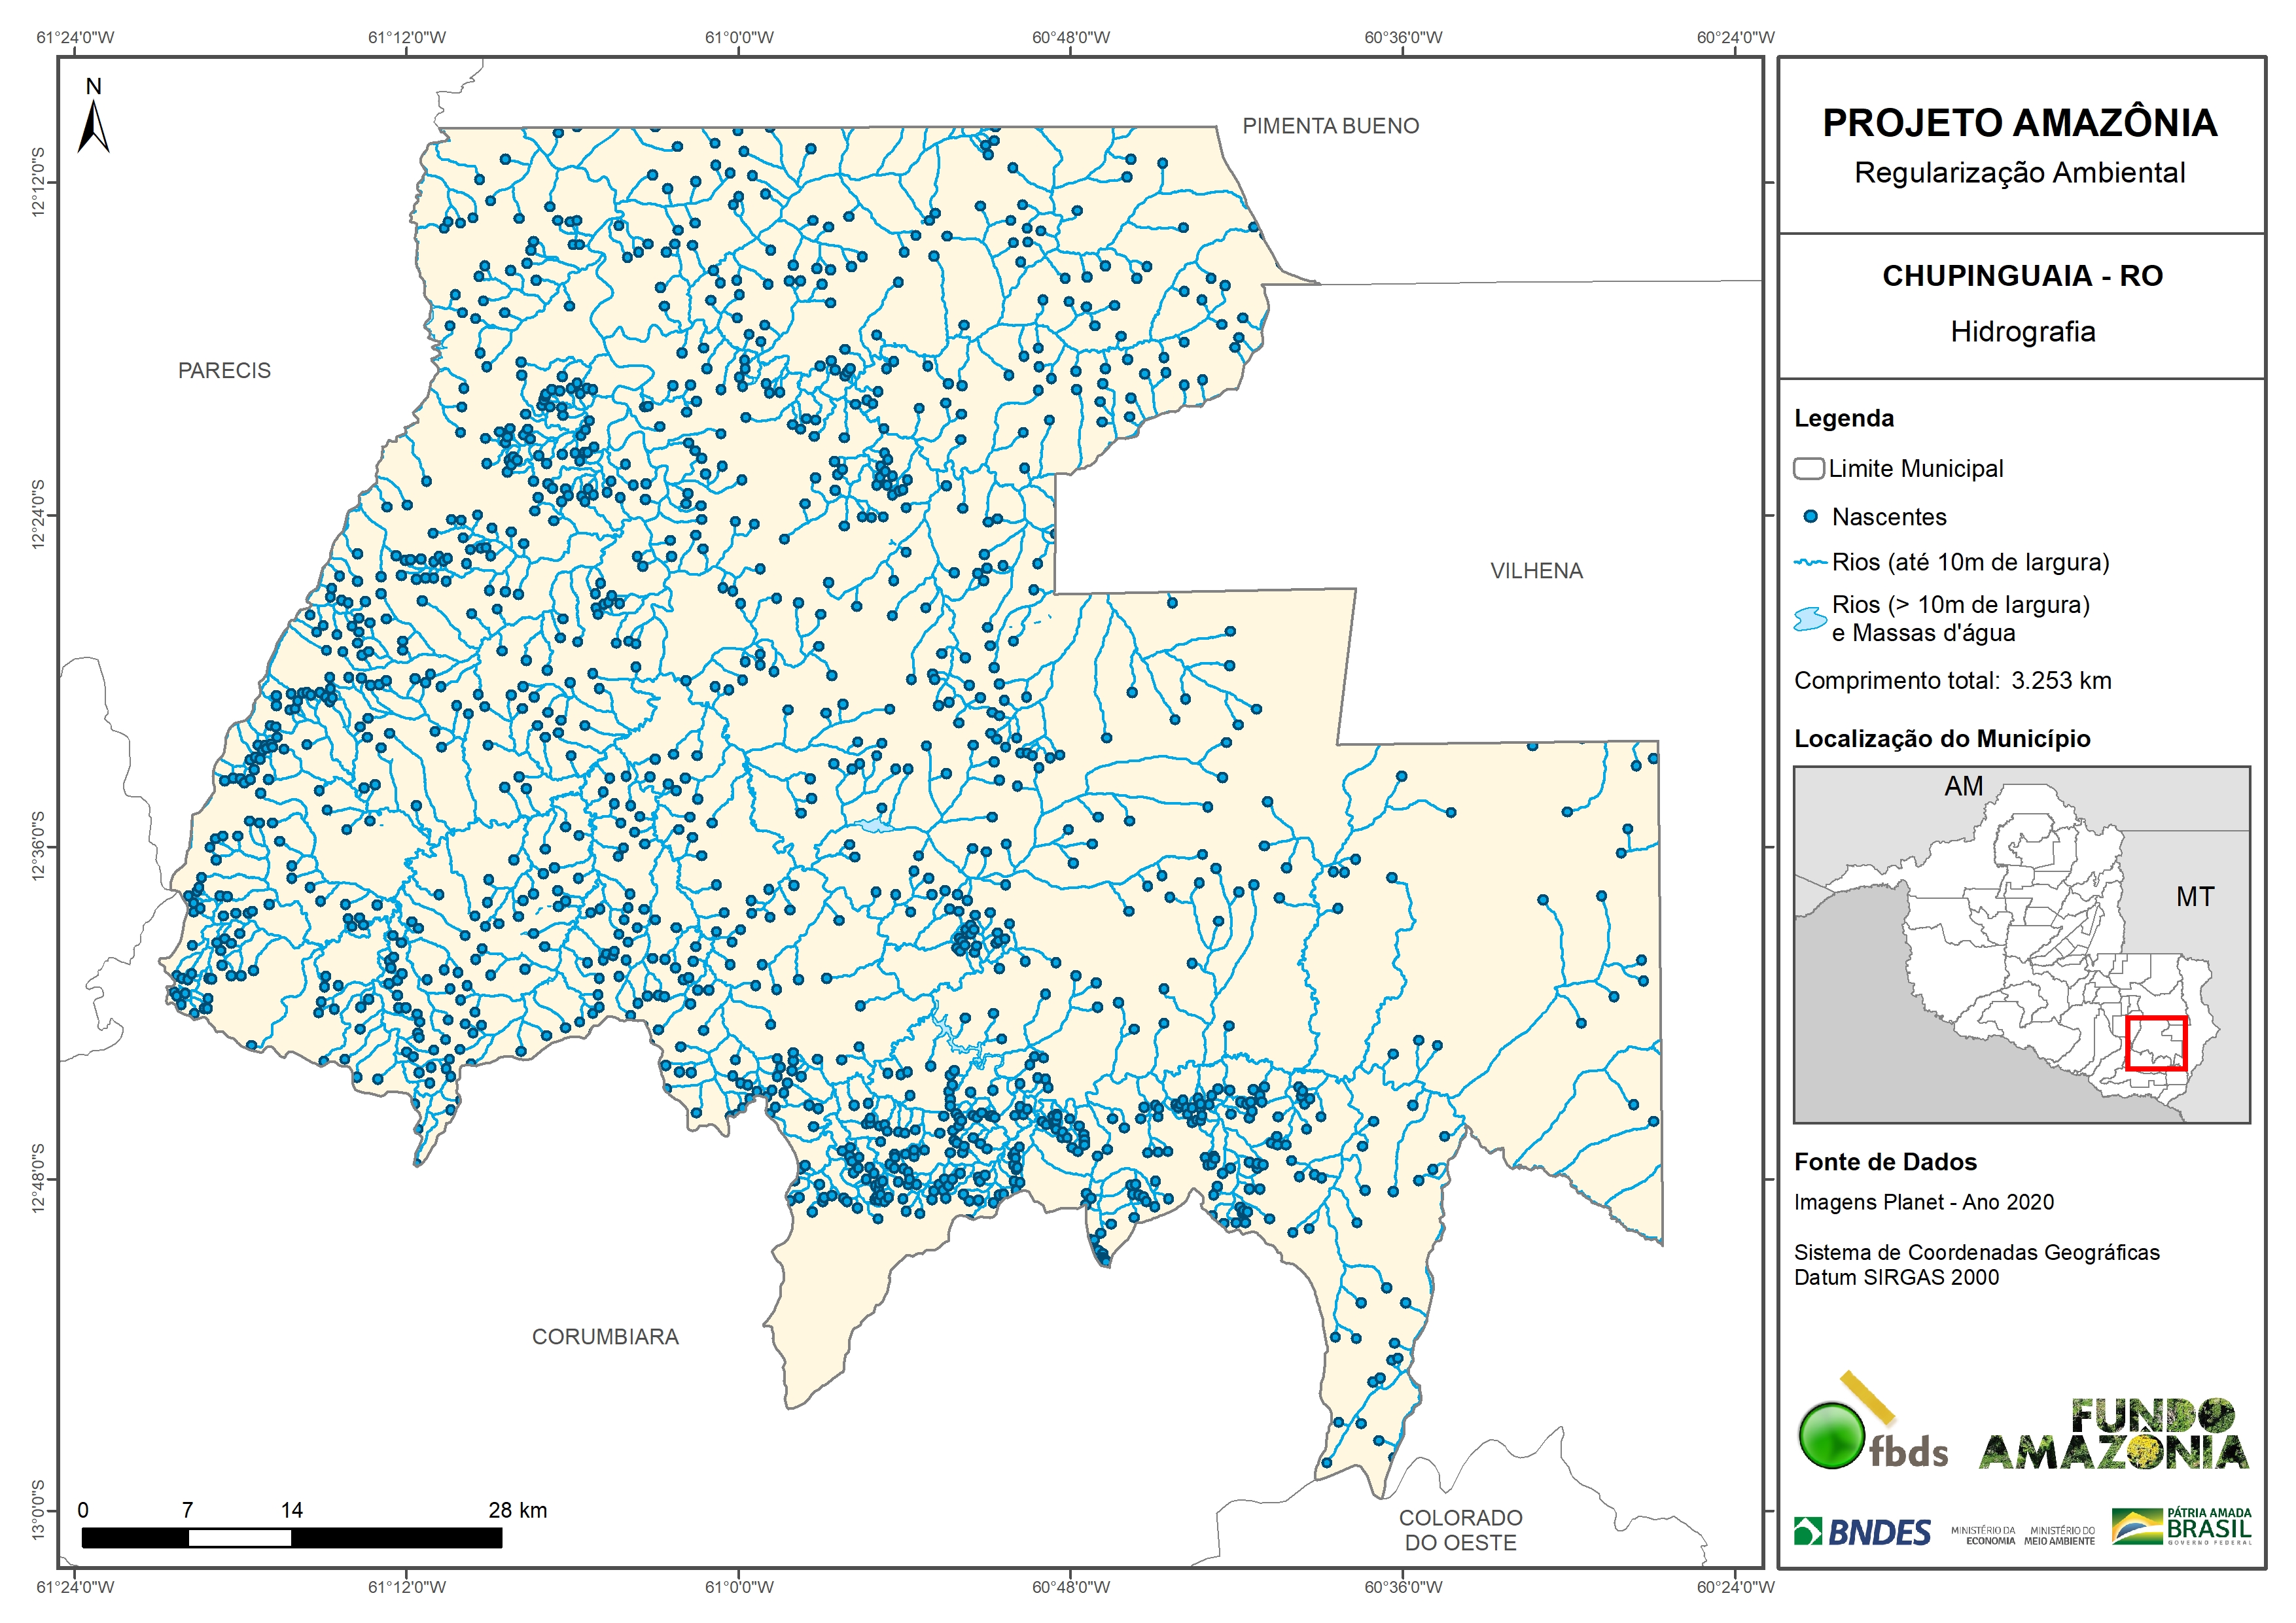Screen dimensions: 2296x1623
Task: Click the CHUPINGUAIA - RO heading
Action: (2022, 276)
